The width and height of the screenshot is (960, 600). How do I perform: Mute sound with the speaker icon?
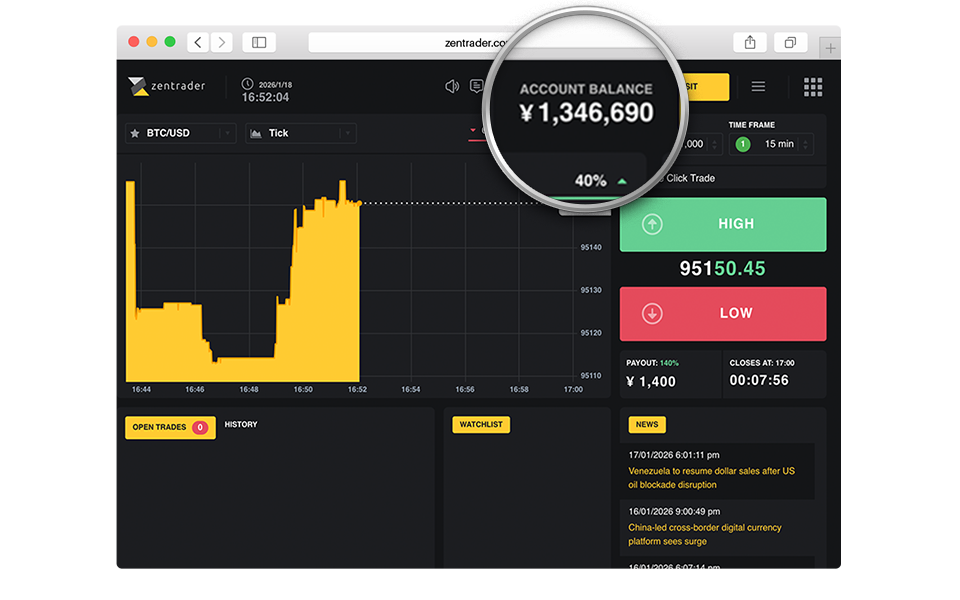tap(452, 86)
